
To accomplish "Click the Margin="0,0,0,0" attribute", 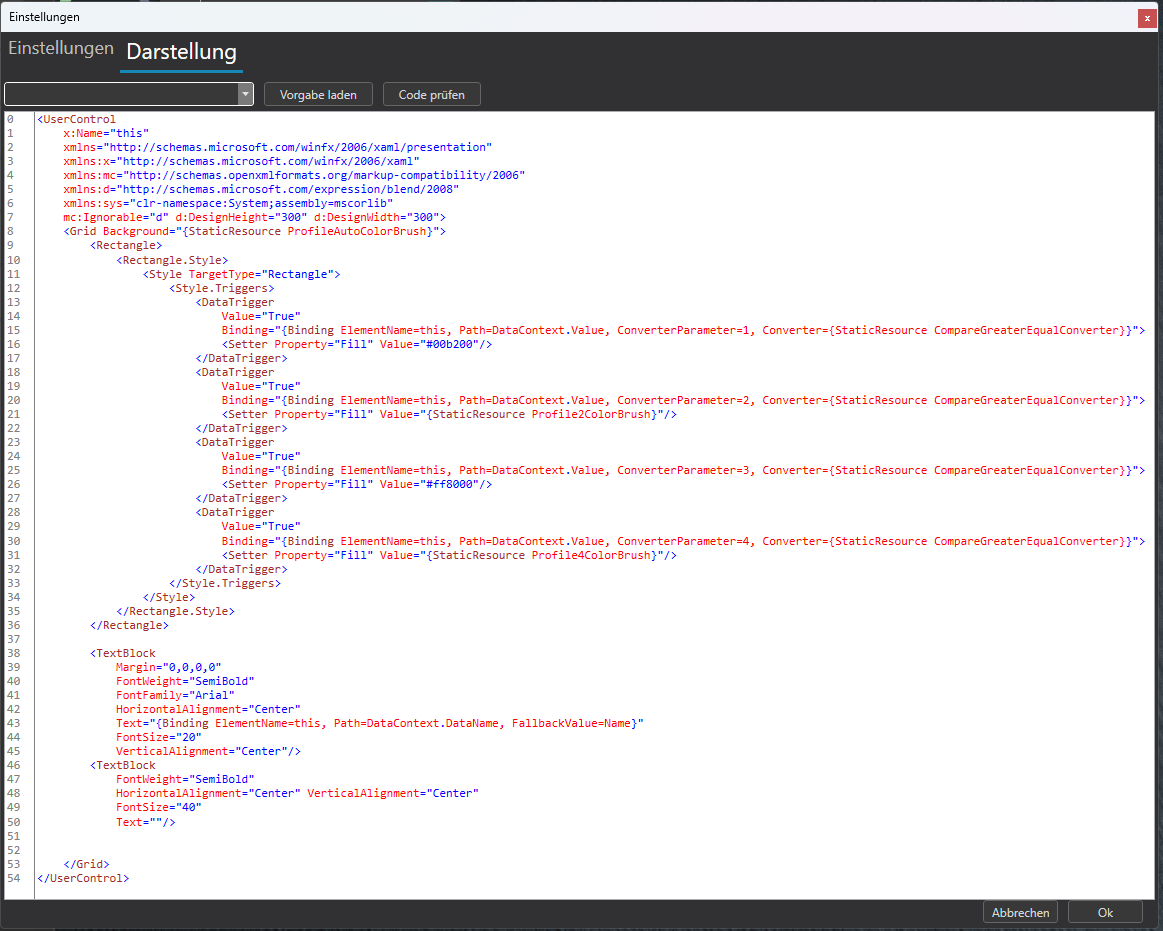I will pos(168,667).
